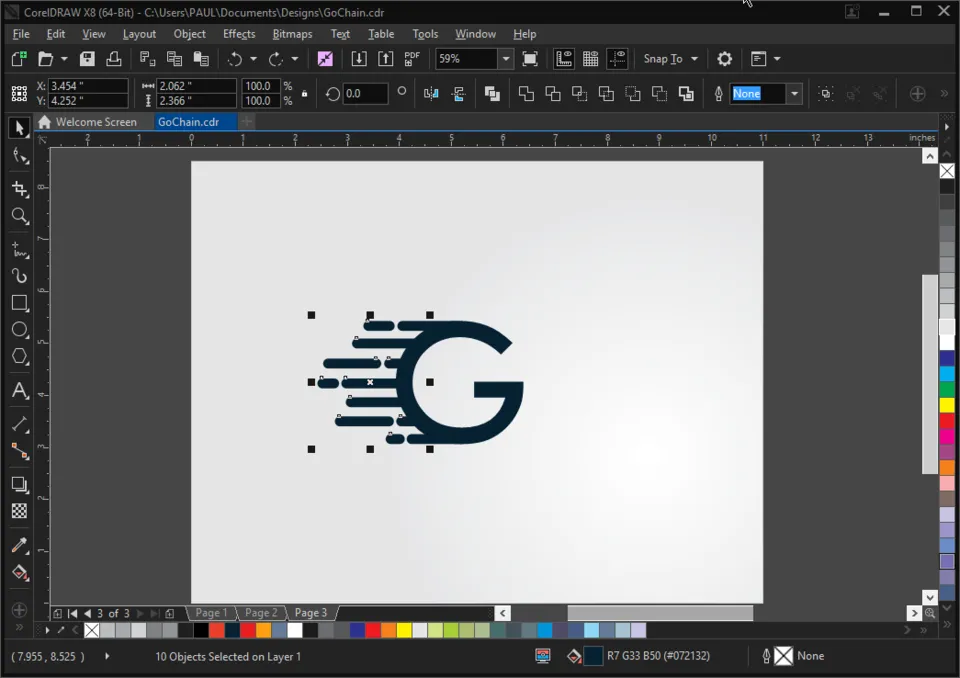Screen dimensions: 960x678
Task: Click the X position input field
Action: pyautogui.click(x=88, y=86)
